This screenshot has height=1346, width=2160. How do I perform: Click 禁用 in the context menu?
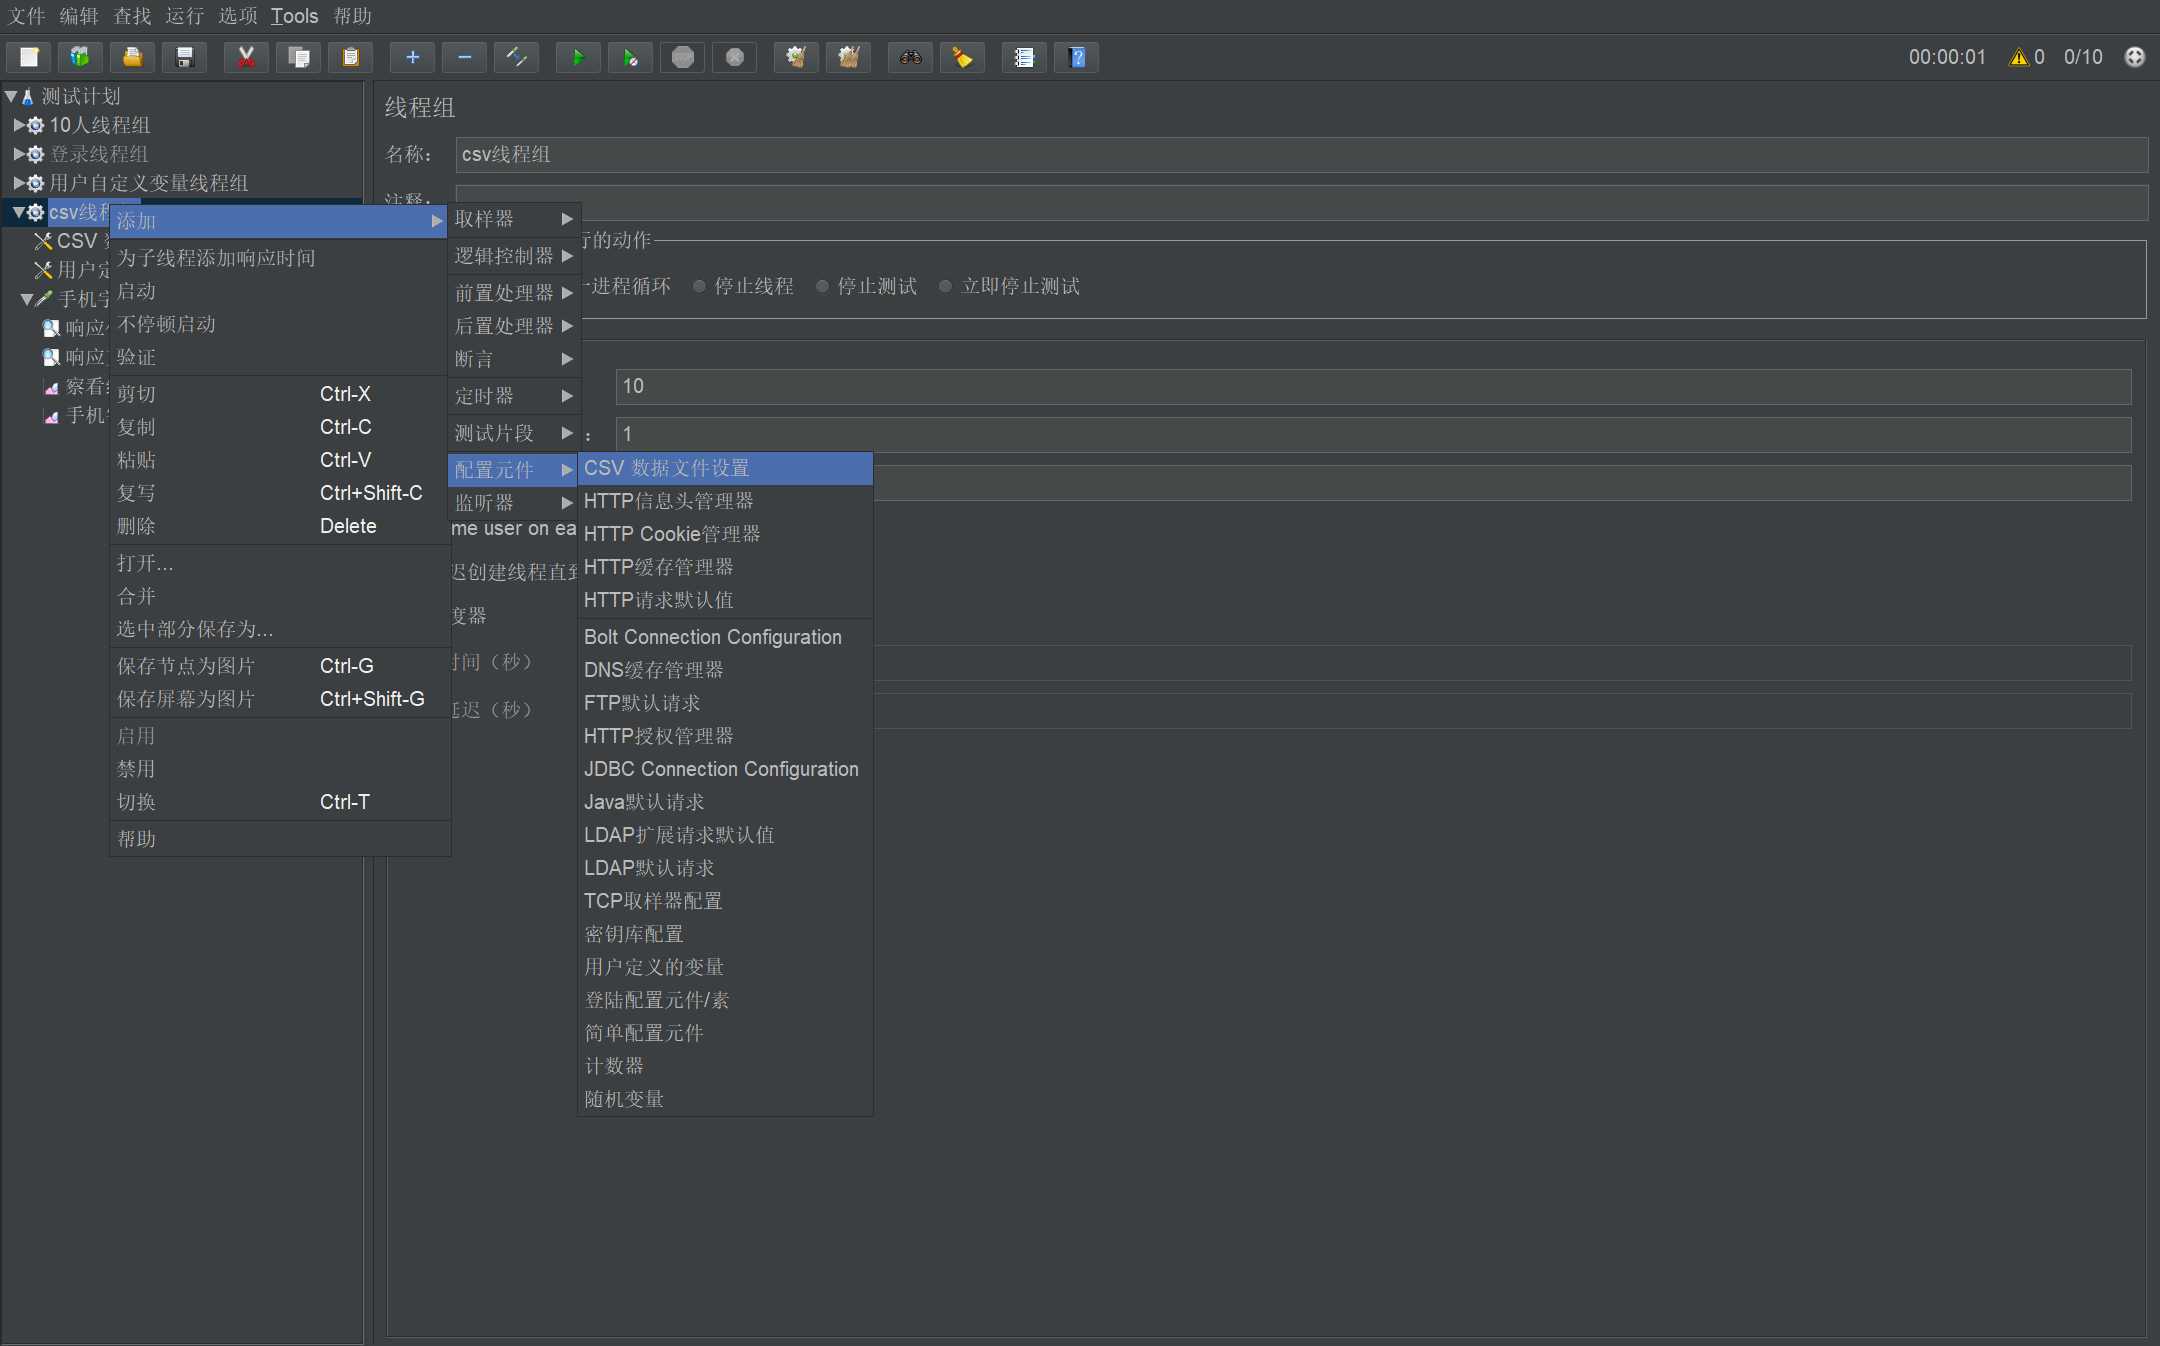click(280, 769)
